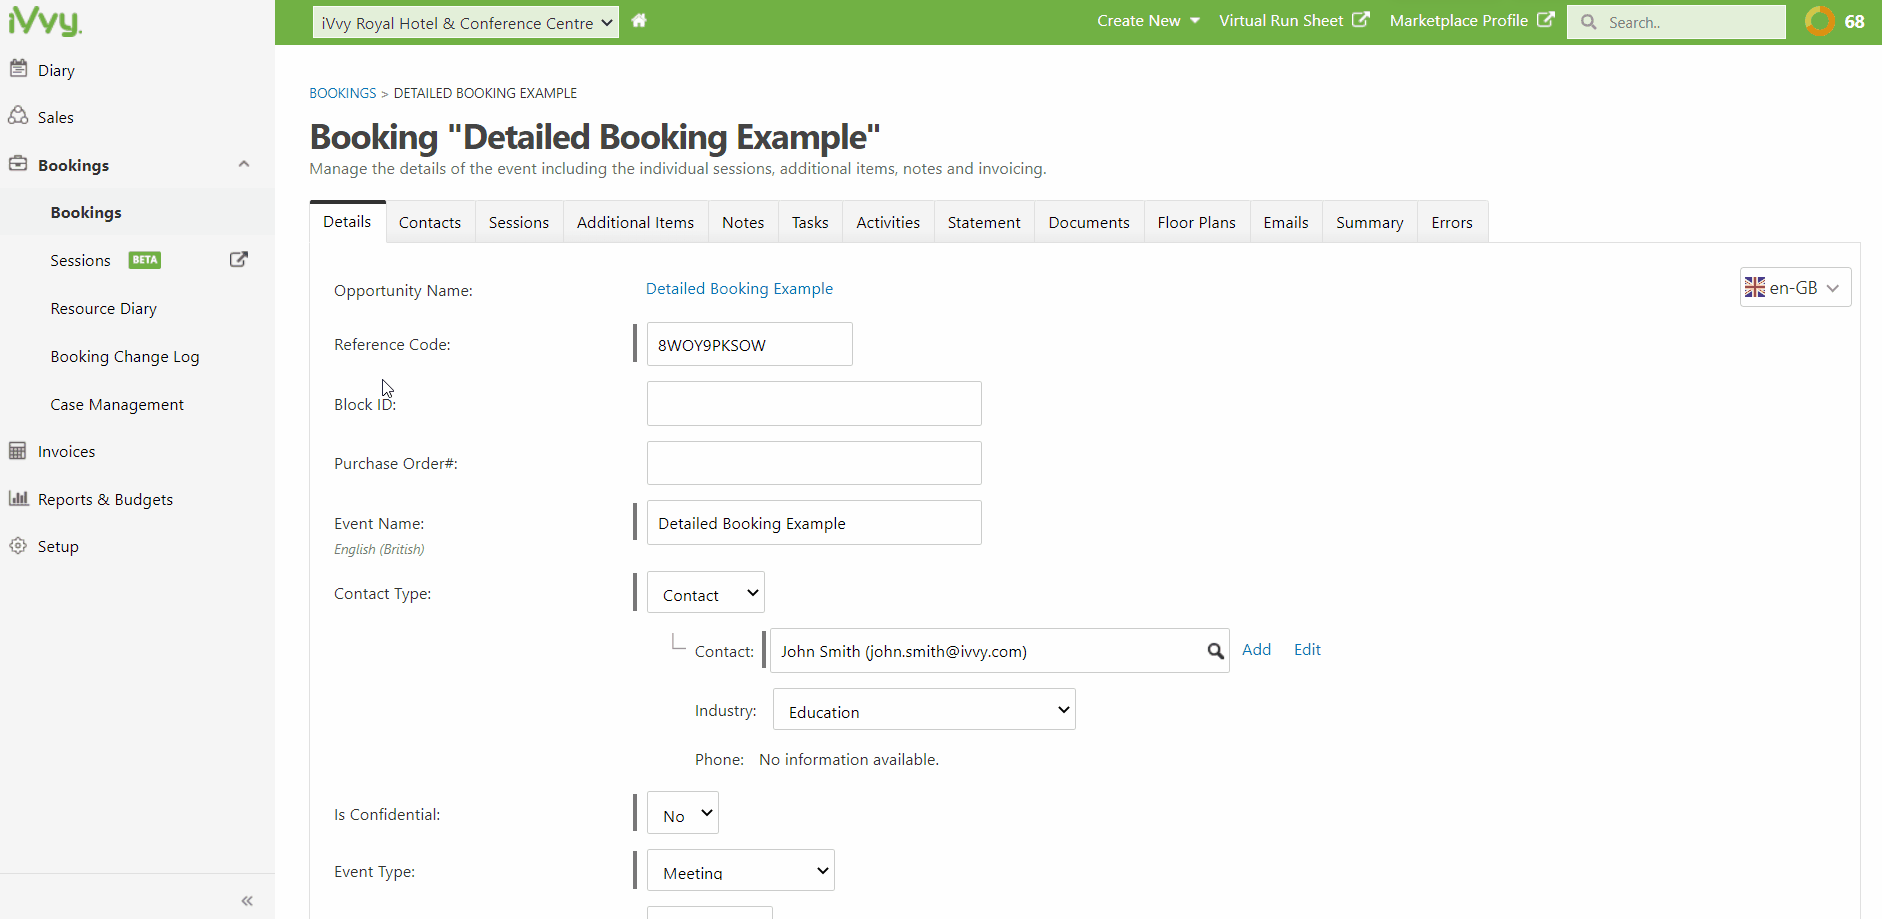Click the Virtual Run Sheet external link icon

pos(1361,20)
